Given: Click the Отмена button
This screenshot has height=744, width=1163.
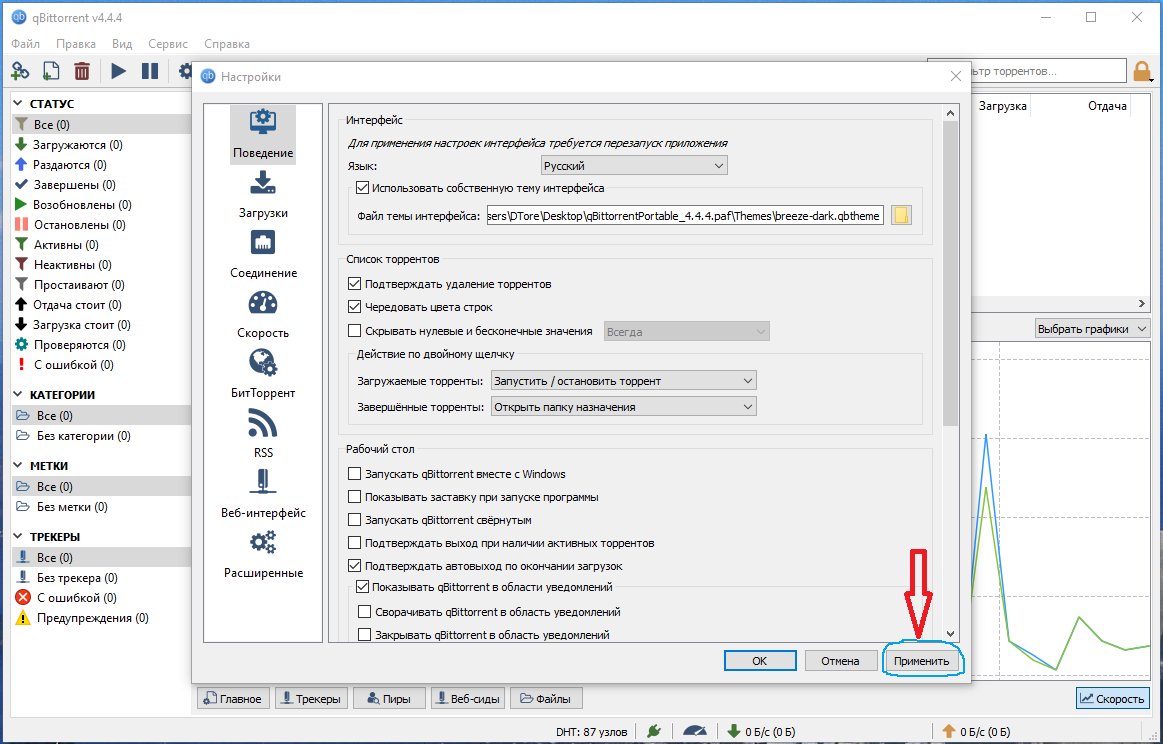Looking at the screenshot, I should (841, 660).
